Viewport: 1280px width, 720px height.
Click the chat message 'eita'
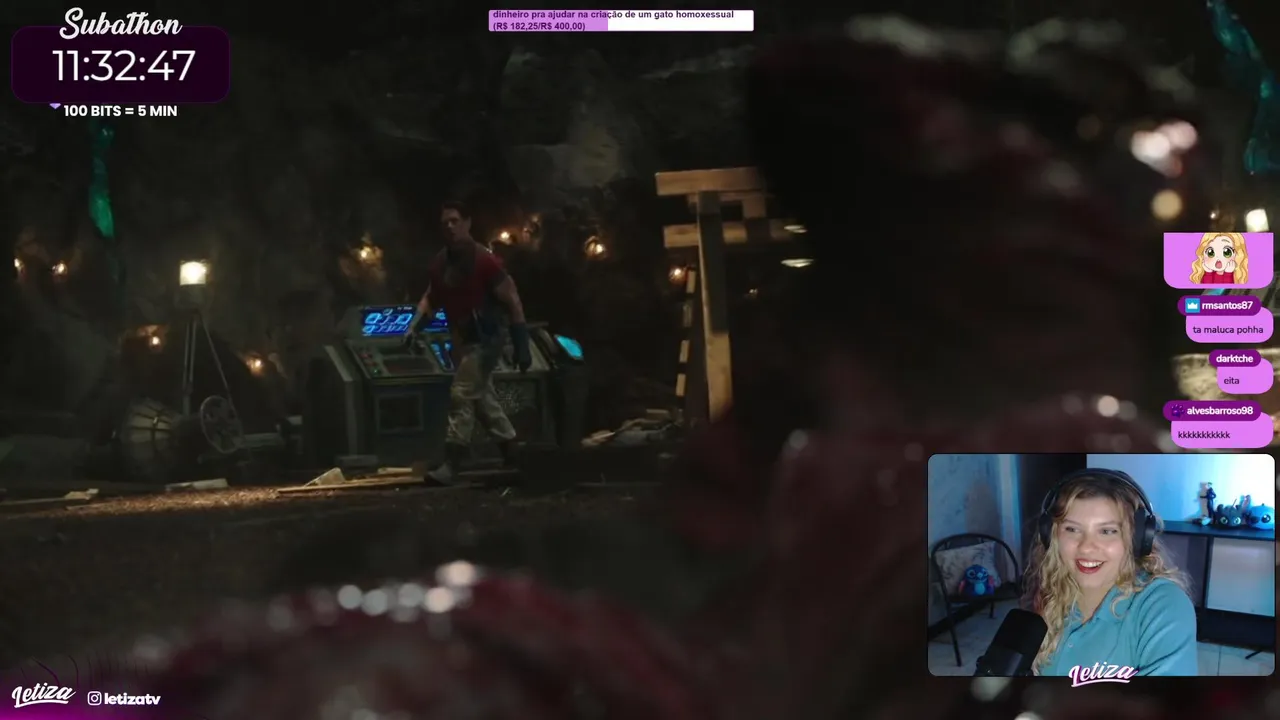[x=1231, y=381]
